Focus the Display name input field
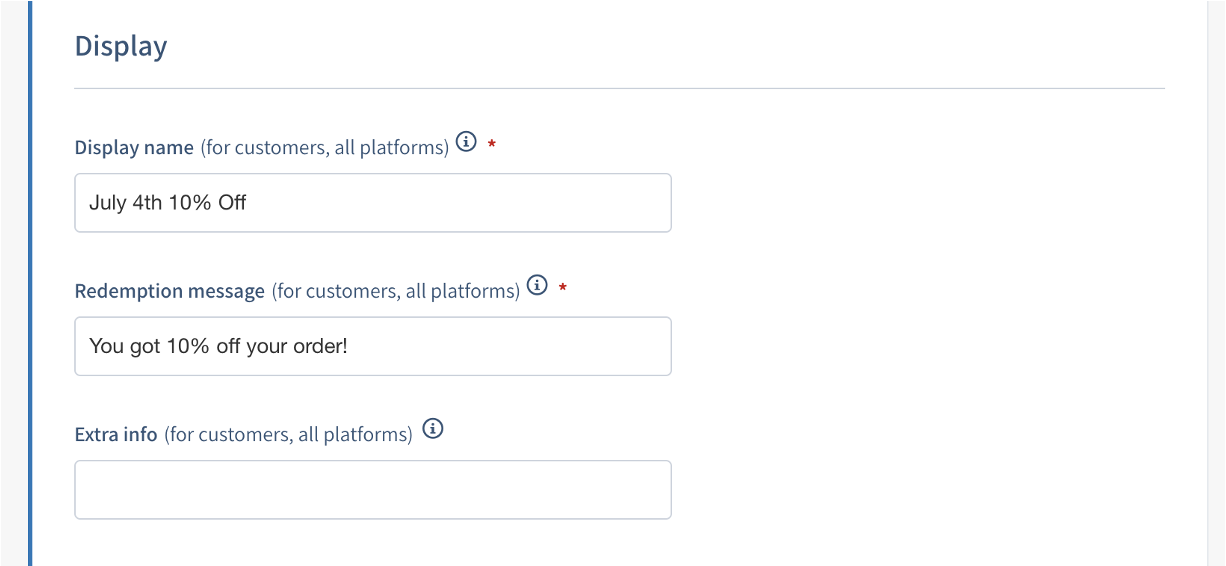 pyautogui.click(x=372, y=203)
